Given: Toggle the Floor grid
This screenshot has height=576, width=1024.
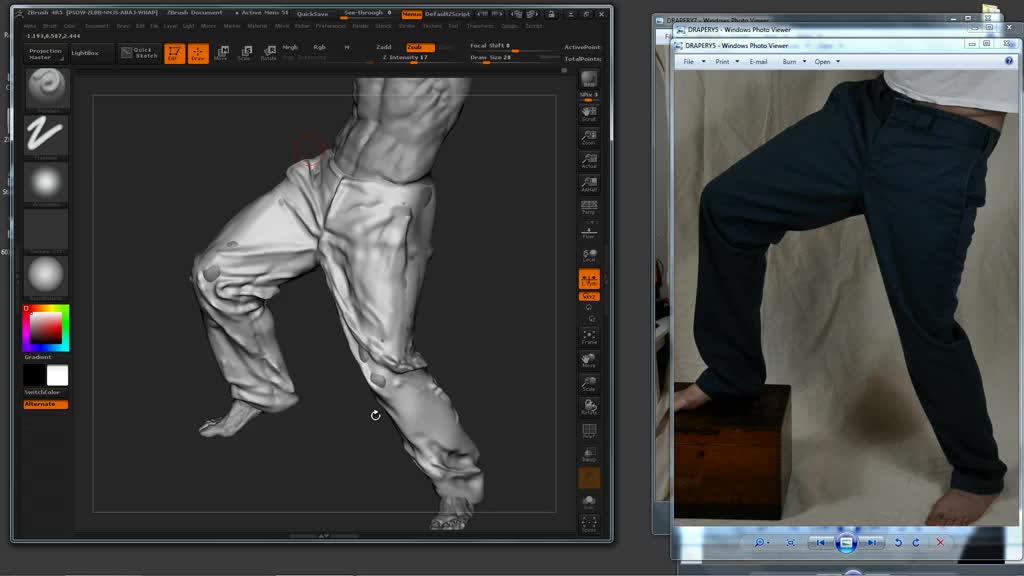Looking at the screenshot, I should click(x=589, y=231).
